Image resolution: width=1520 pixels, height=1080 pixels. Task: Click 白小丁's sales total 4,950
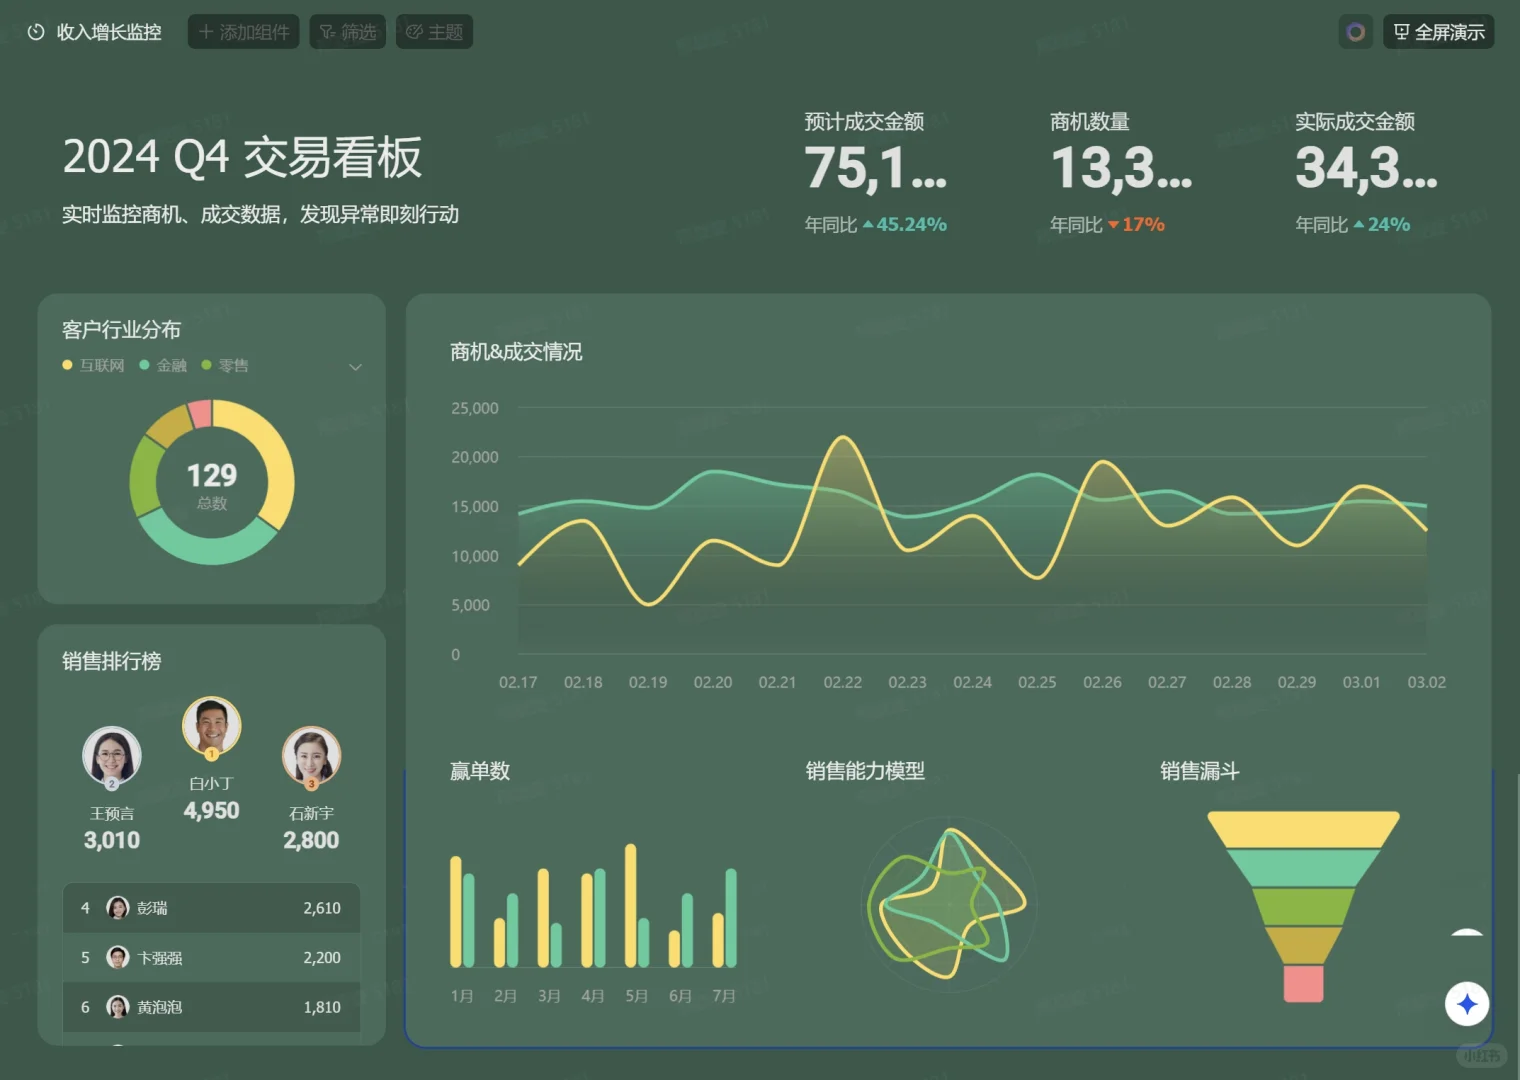pos(212,811)
